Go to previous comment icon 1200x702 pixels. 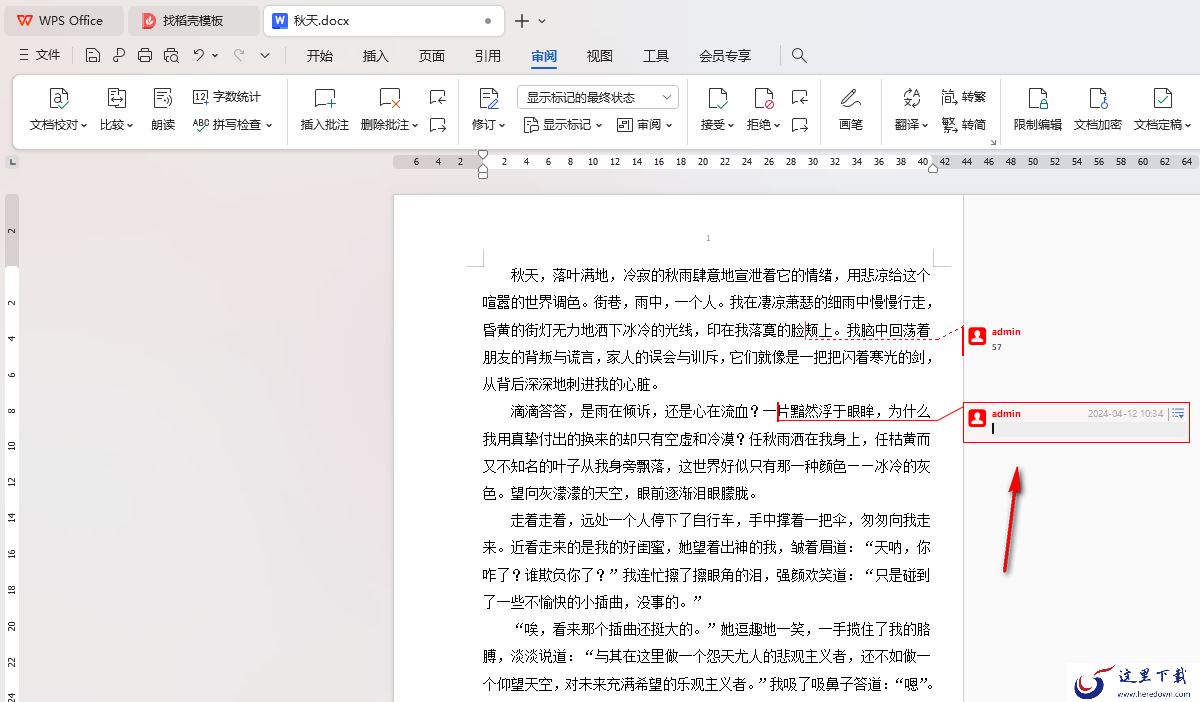point(437,97)
